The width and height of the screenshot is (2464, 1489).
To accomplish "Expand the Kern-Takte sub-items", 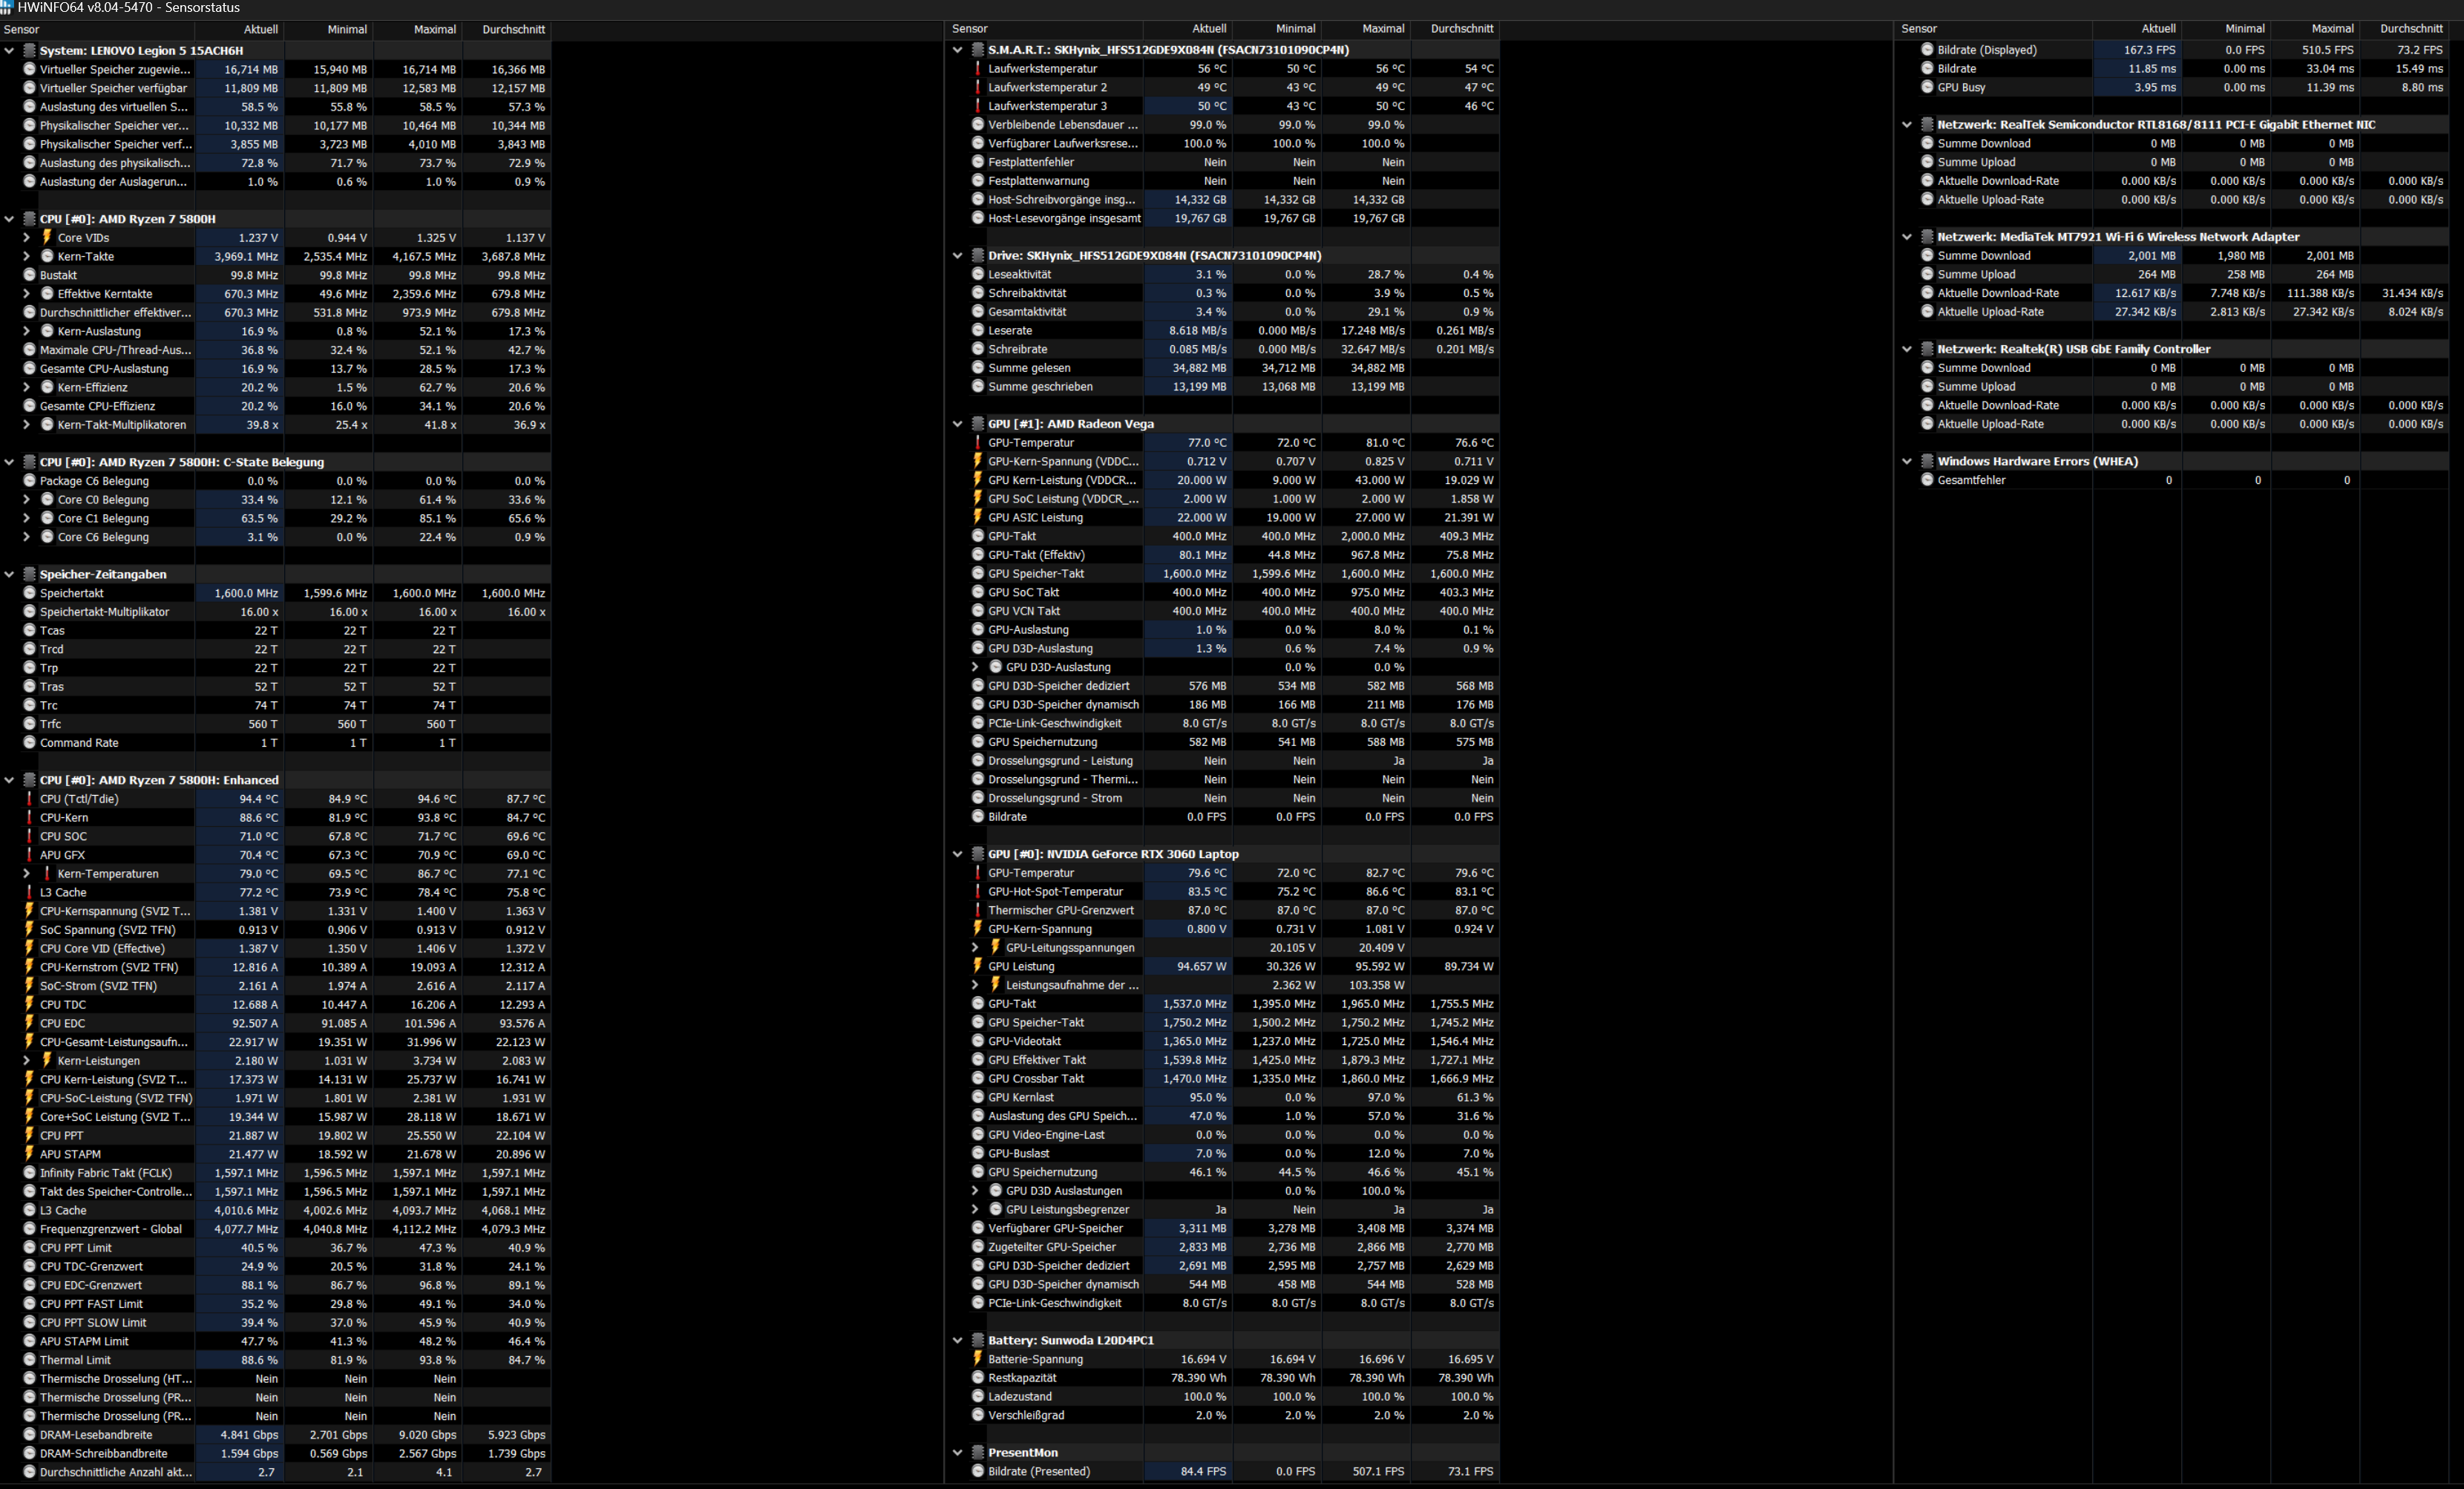I will pos(27,257).
